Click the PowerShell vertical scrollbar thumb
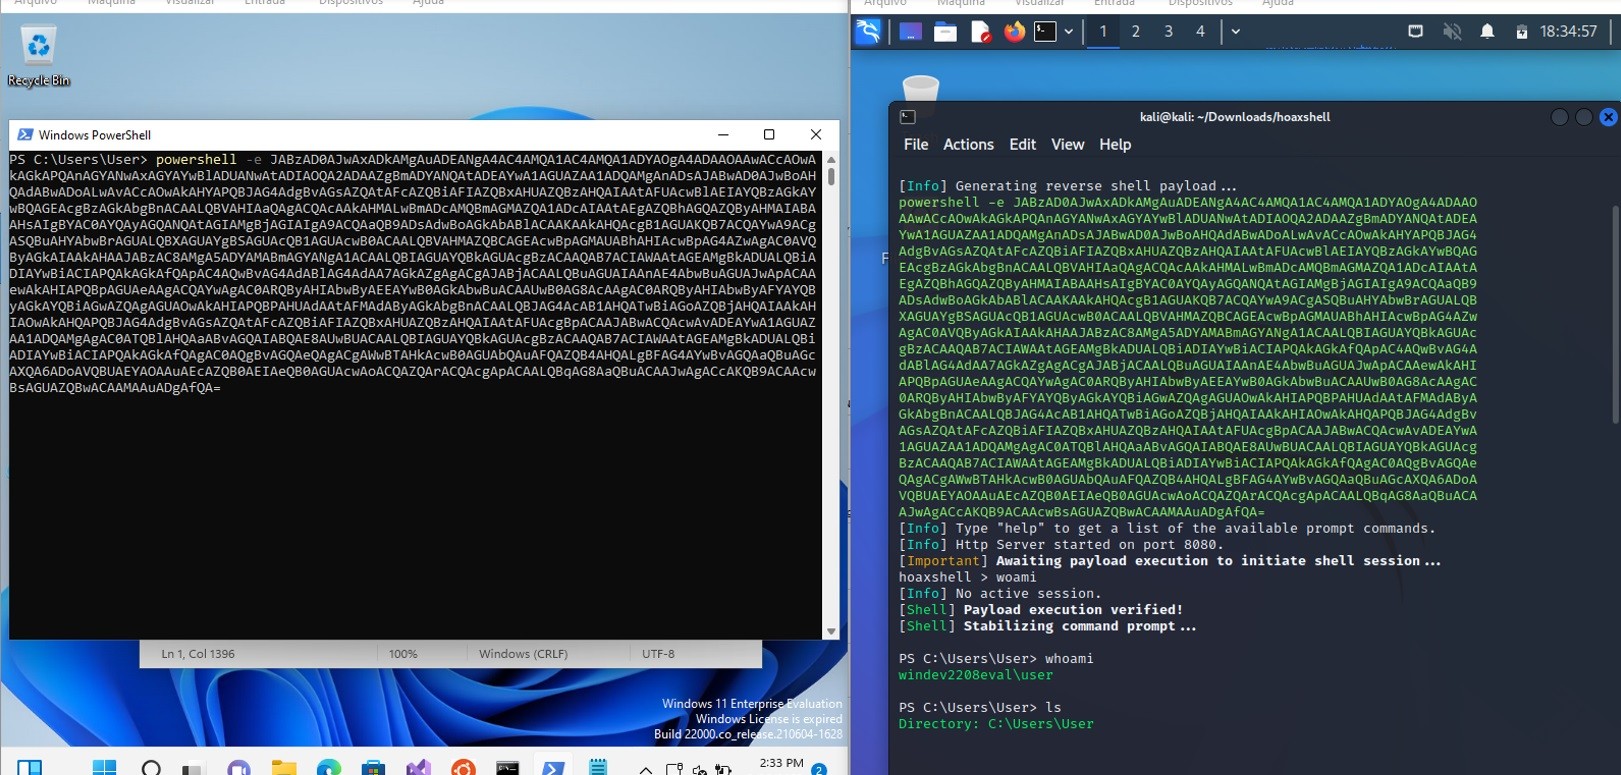This screenshot has height=775, width=1621. coord(830,176)
